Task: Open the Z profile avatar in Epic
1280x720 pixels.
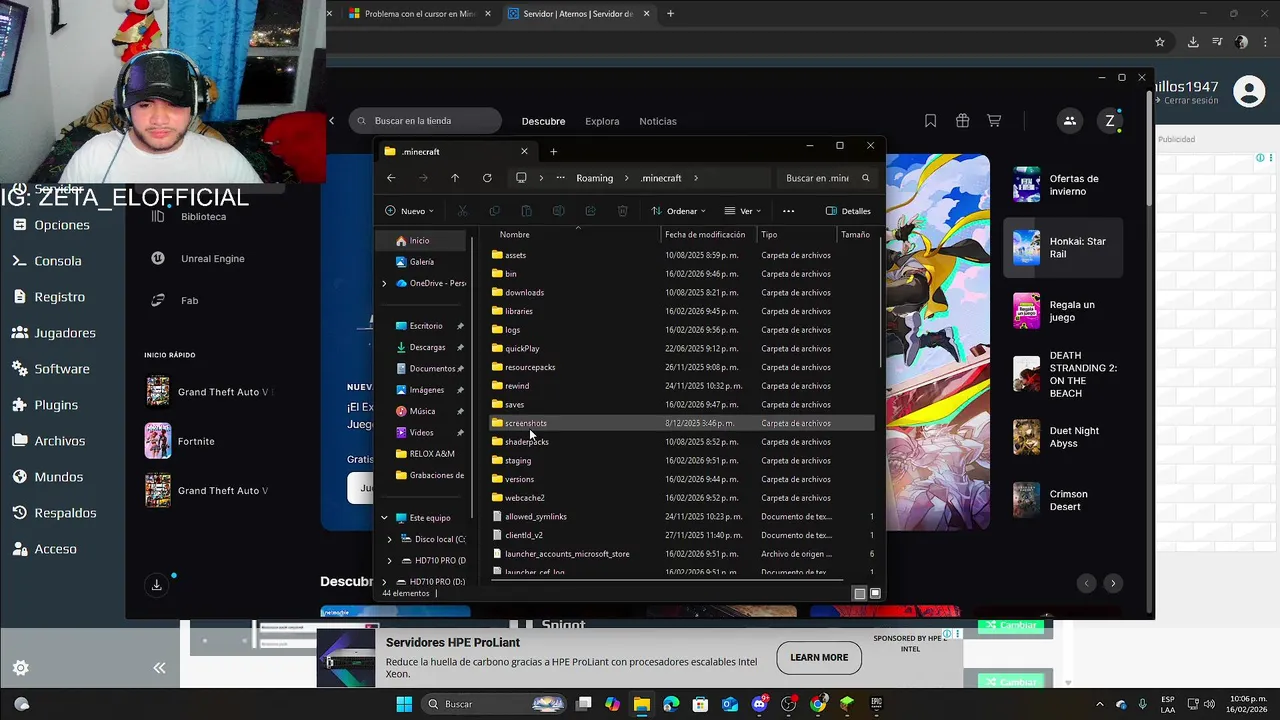Action: point(1110,121)
